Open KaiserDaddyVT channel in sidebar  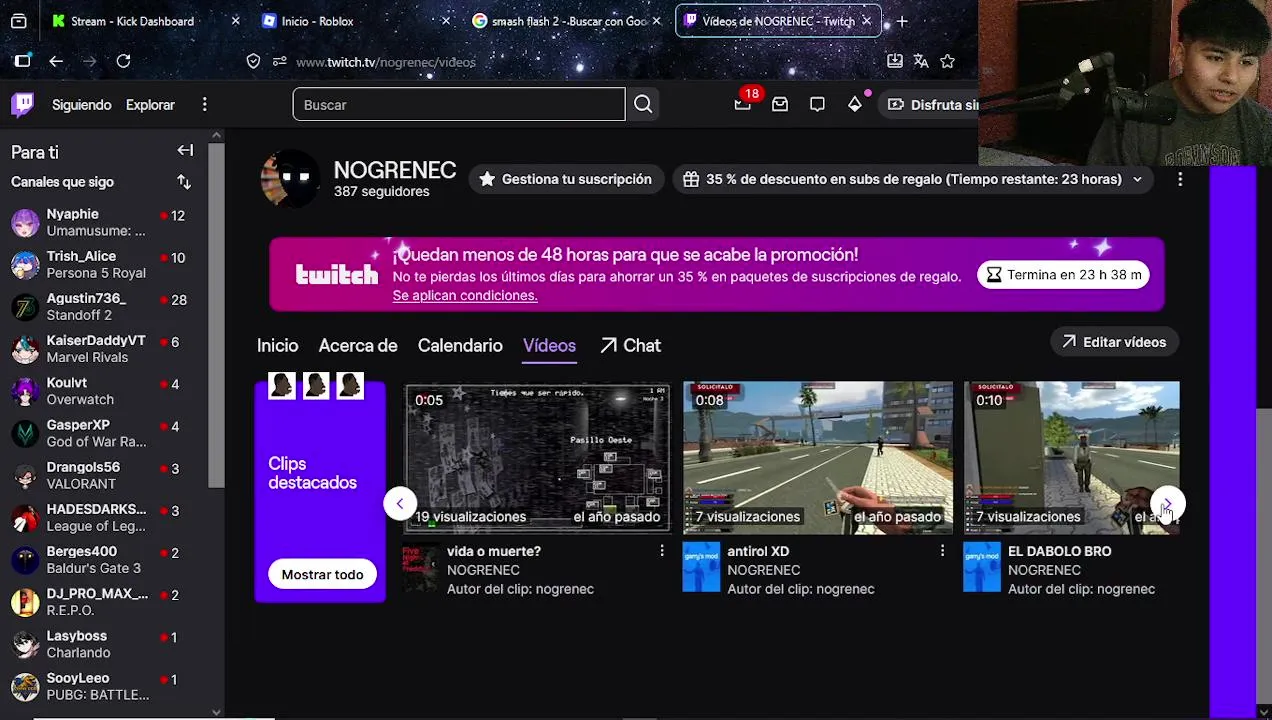pos(104,349)
